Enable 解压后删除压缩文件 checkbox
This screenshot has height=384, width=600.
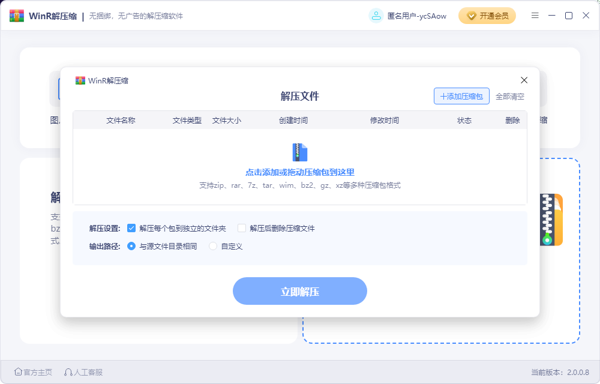coord(241,228)
